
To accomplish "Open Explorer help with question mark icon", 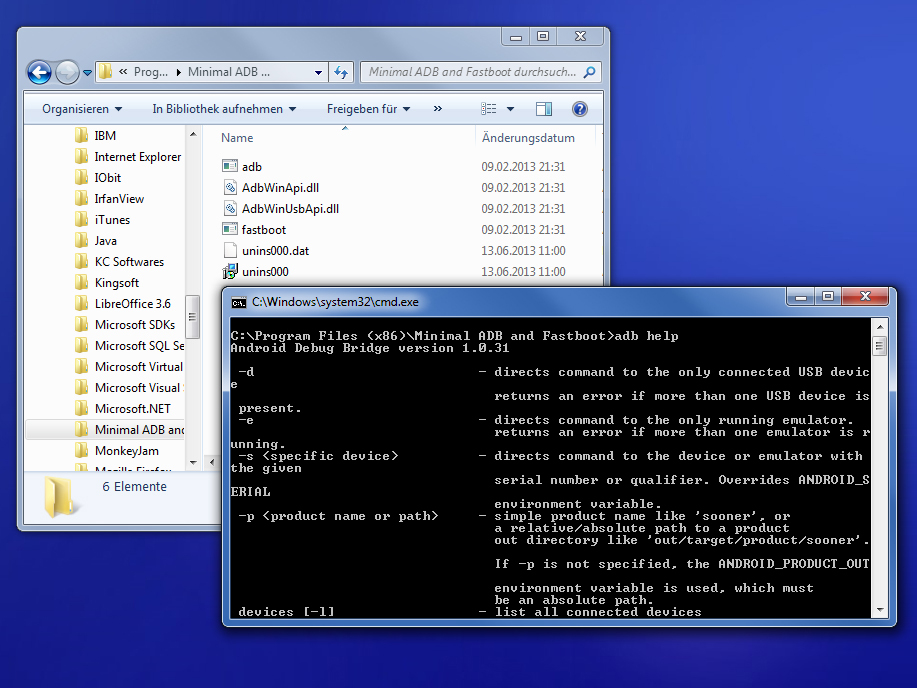I will pos(579,109).
